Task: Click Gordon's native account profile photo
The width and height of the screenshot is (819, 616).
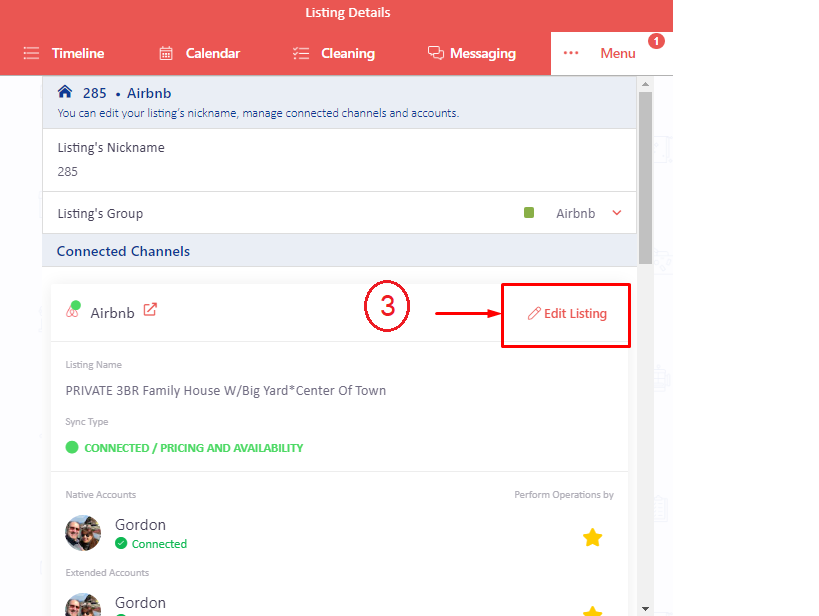Action: coord(83,533)
